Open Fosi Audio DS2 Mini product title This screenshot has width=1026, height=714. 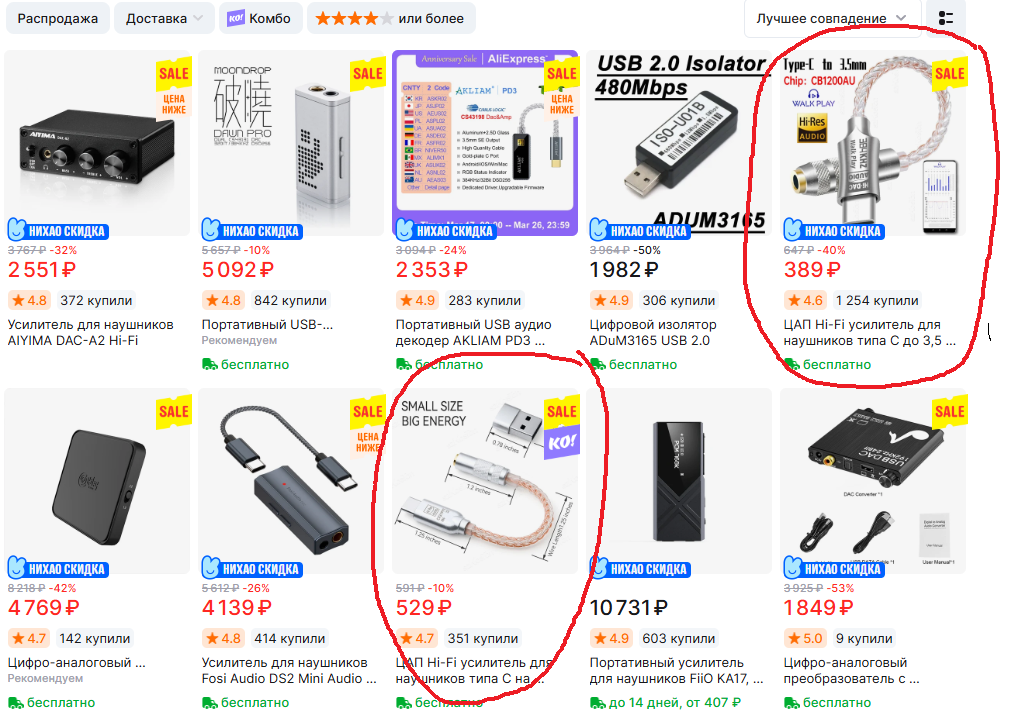tap(289, 671)
